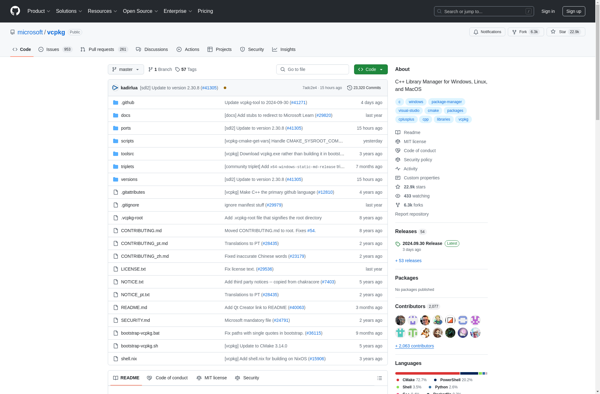Viewport: 600px width, 394px height.
Task: Click the toolsrc folder icon
Action: [116, 154]
